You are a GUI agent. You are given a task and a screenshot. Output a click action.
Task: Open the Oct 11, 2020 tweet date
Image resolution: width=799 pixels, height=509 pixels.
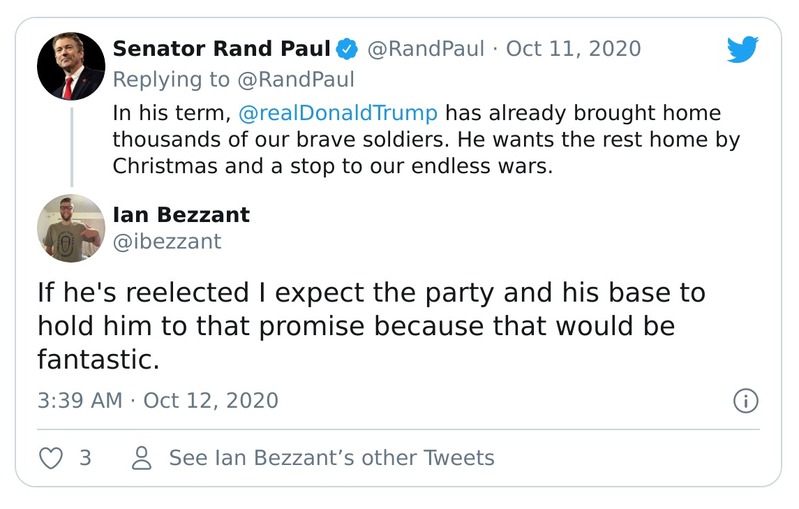pos(574,49)
